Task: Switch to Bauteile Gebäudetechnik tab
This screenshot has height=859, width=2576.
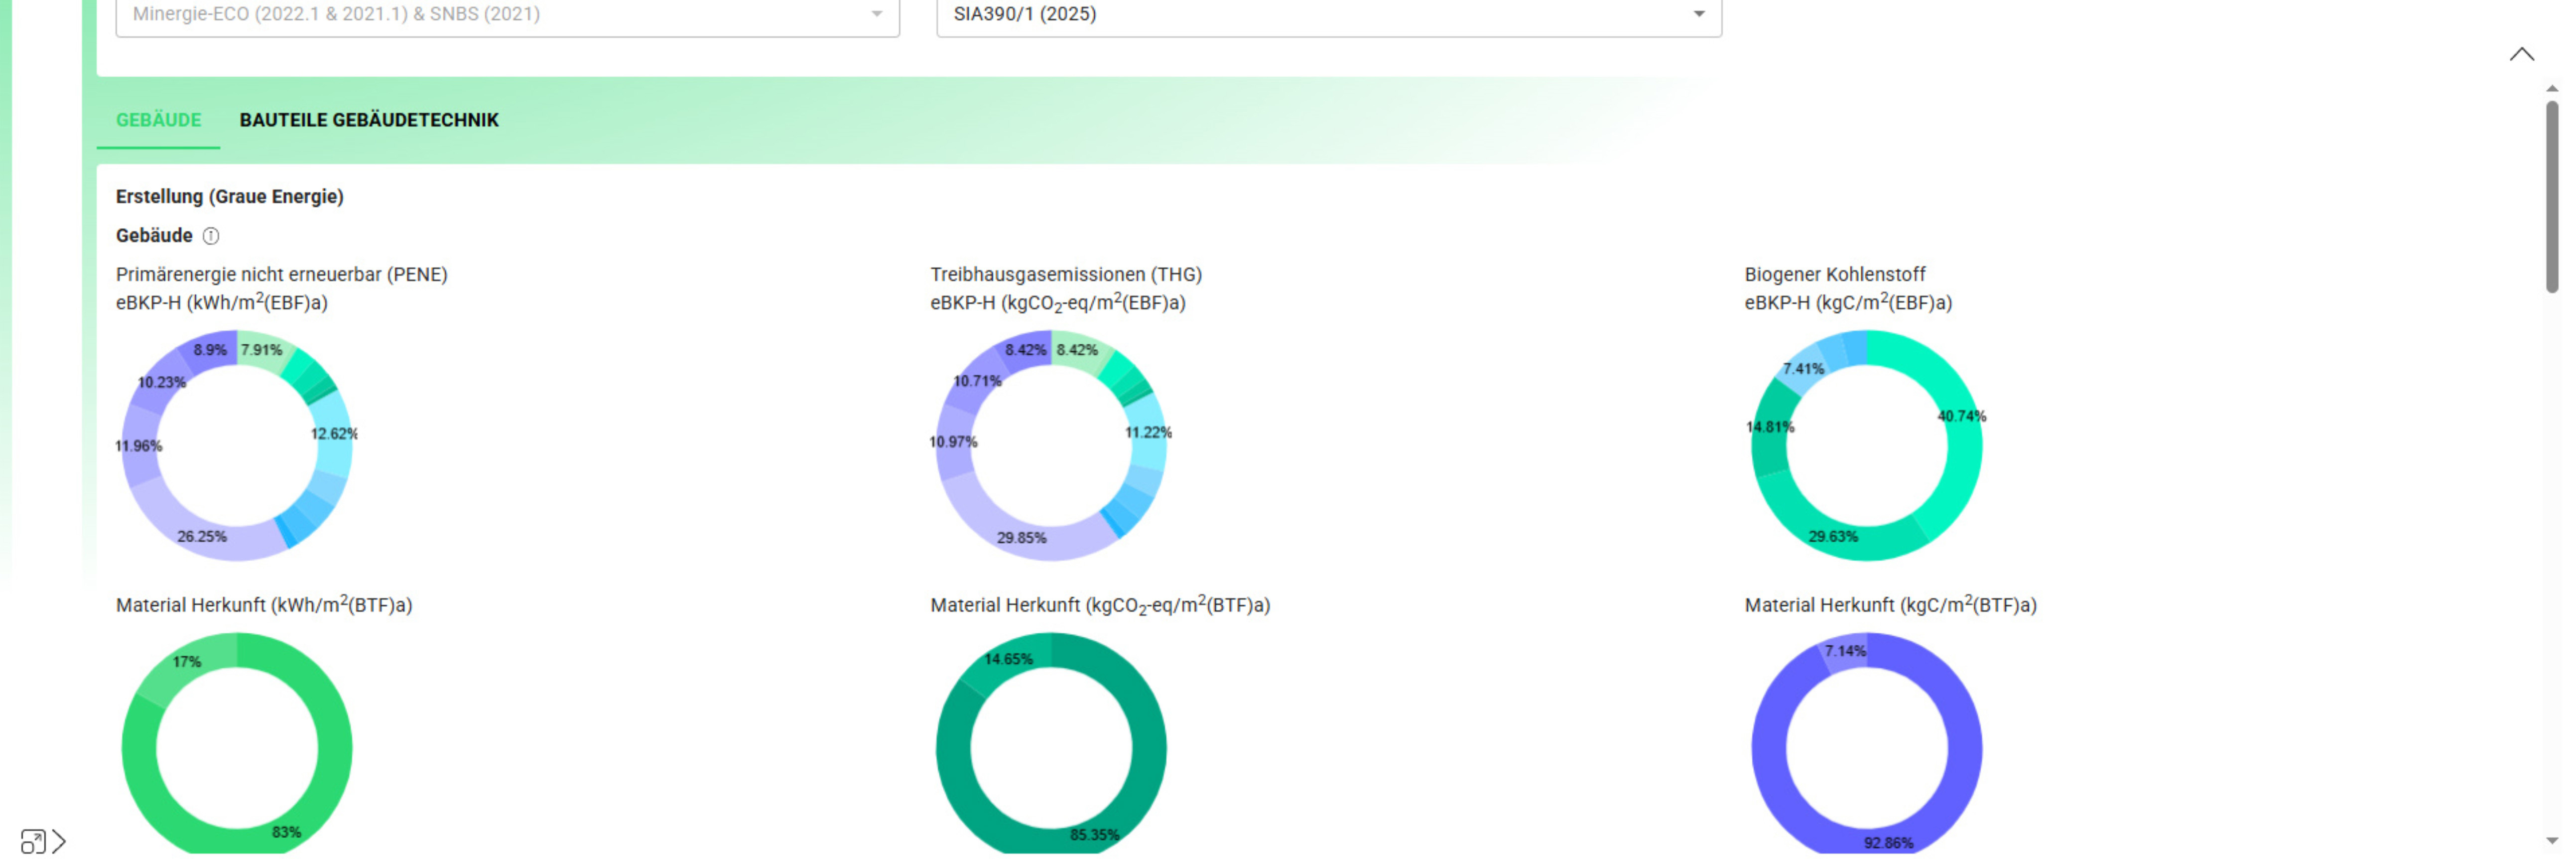Action: pyautogui.click(x=368, y=120)
